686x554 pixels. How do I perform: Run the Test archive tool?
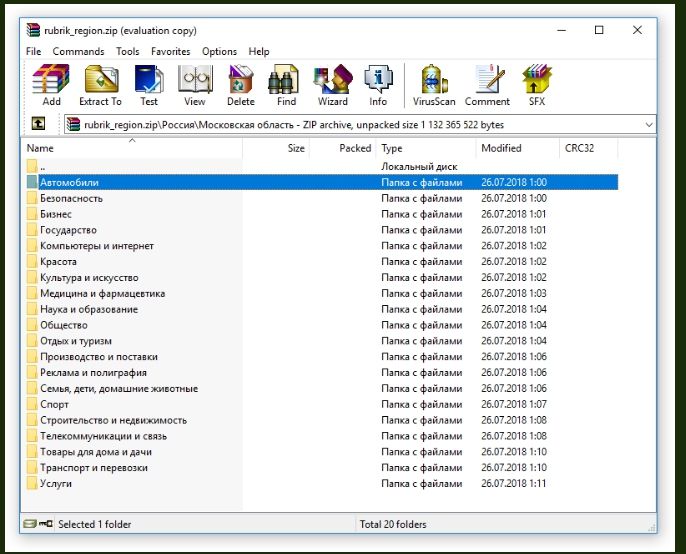[x=149, y=85]
